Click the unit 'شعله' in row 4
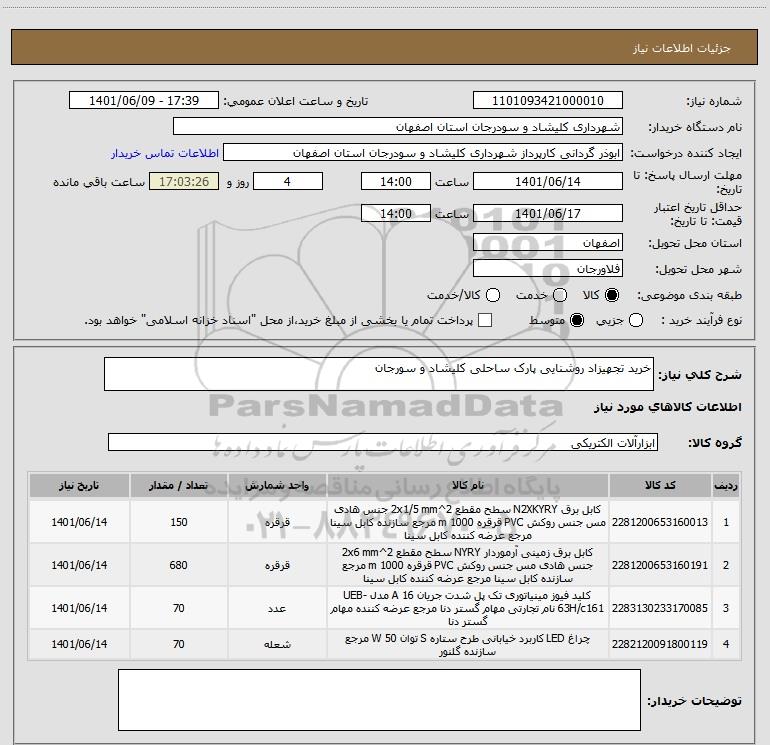 coord(277,644)
